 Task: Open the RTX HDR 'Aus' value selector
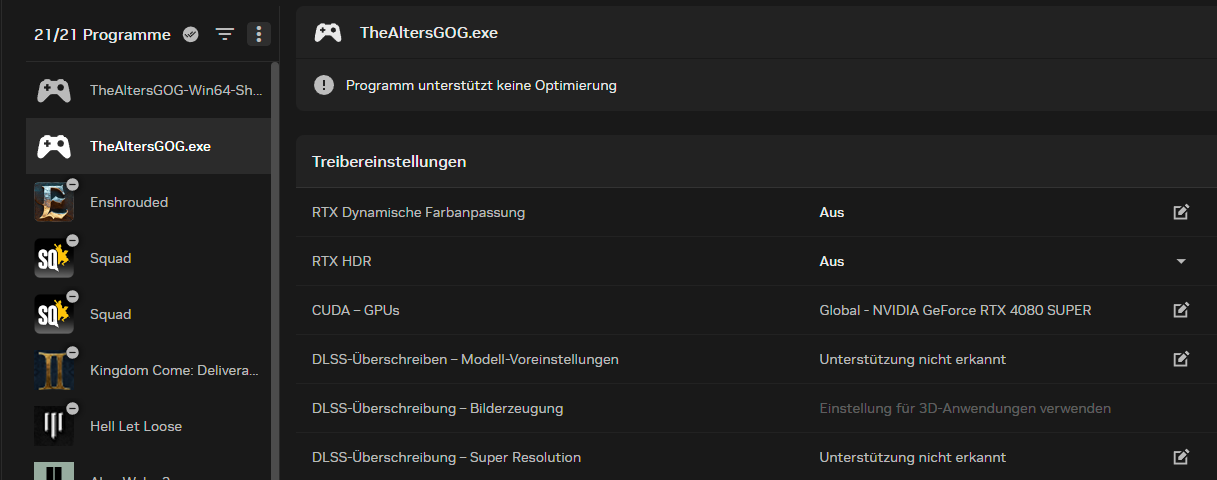point(832,261)
